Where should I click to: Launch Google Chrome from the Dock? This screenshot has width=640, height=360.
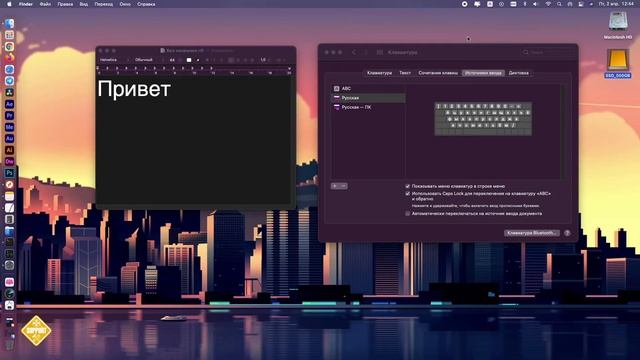(x=9, y=47)
